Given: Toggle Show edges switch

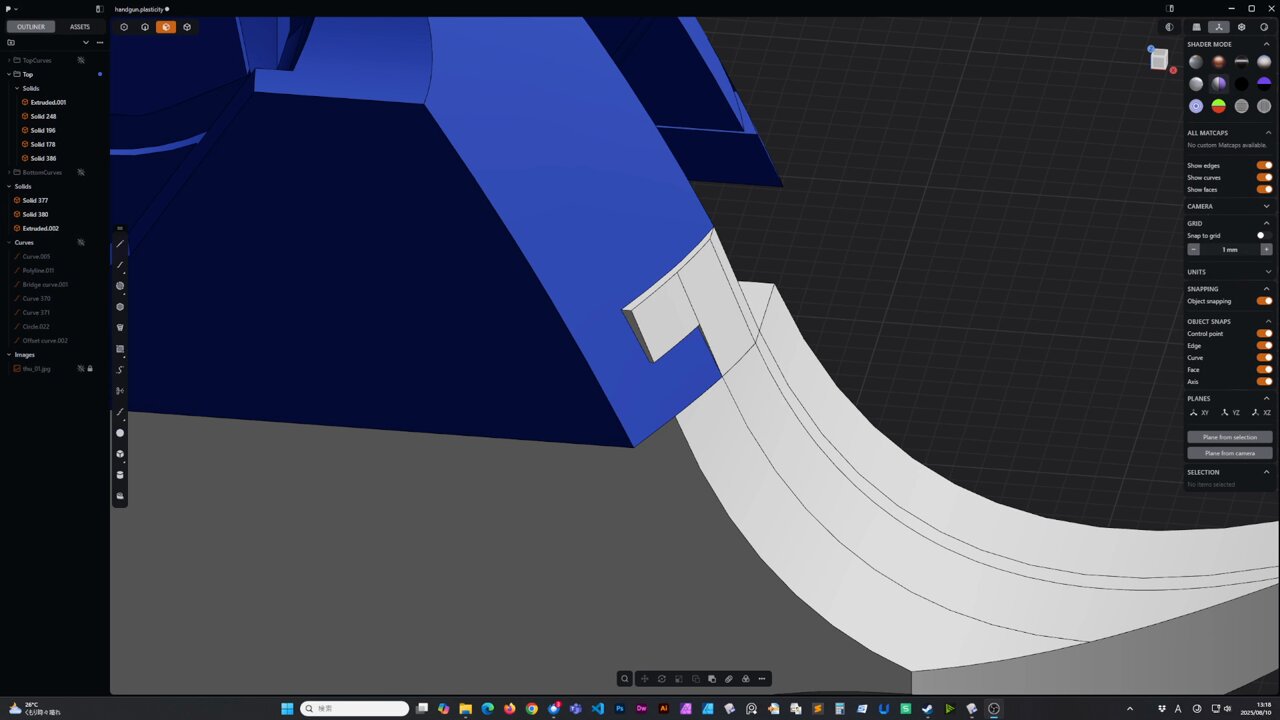Looking at the screenshot, I should [1264, 165].
